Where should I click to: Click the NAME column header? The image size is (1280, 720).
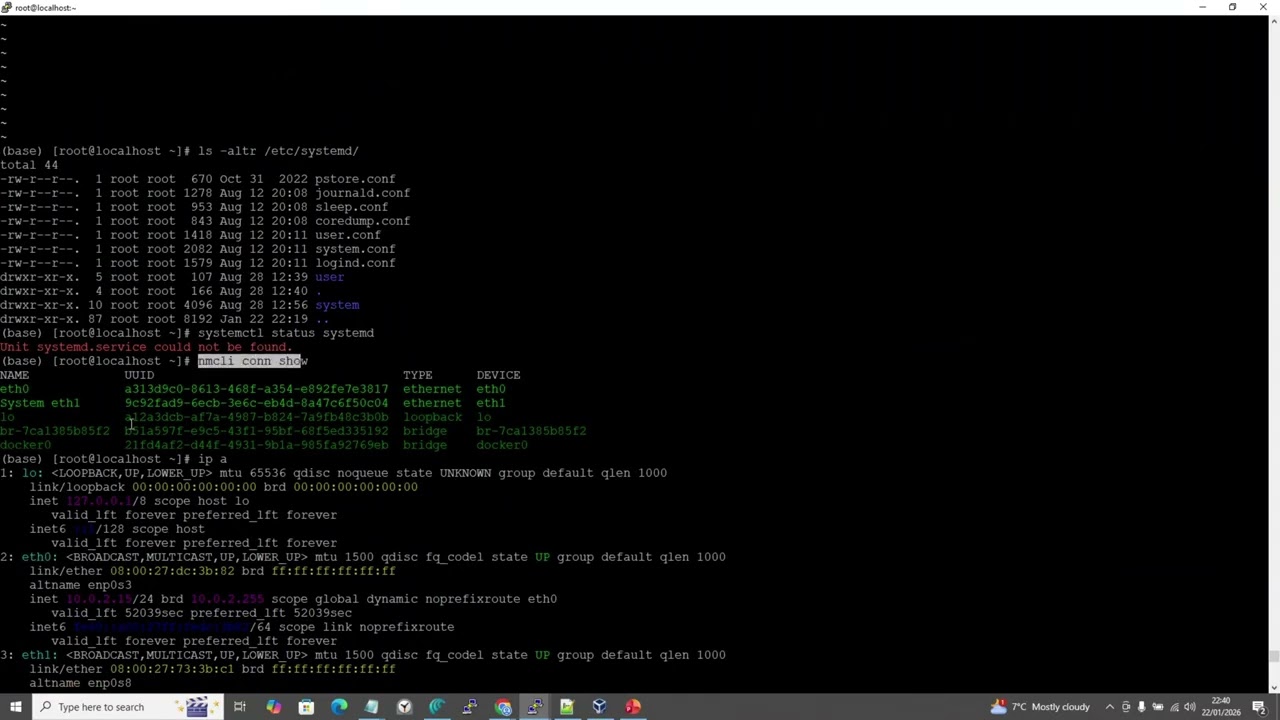pyautogui.click(x=15, y=375)
